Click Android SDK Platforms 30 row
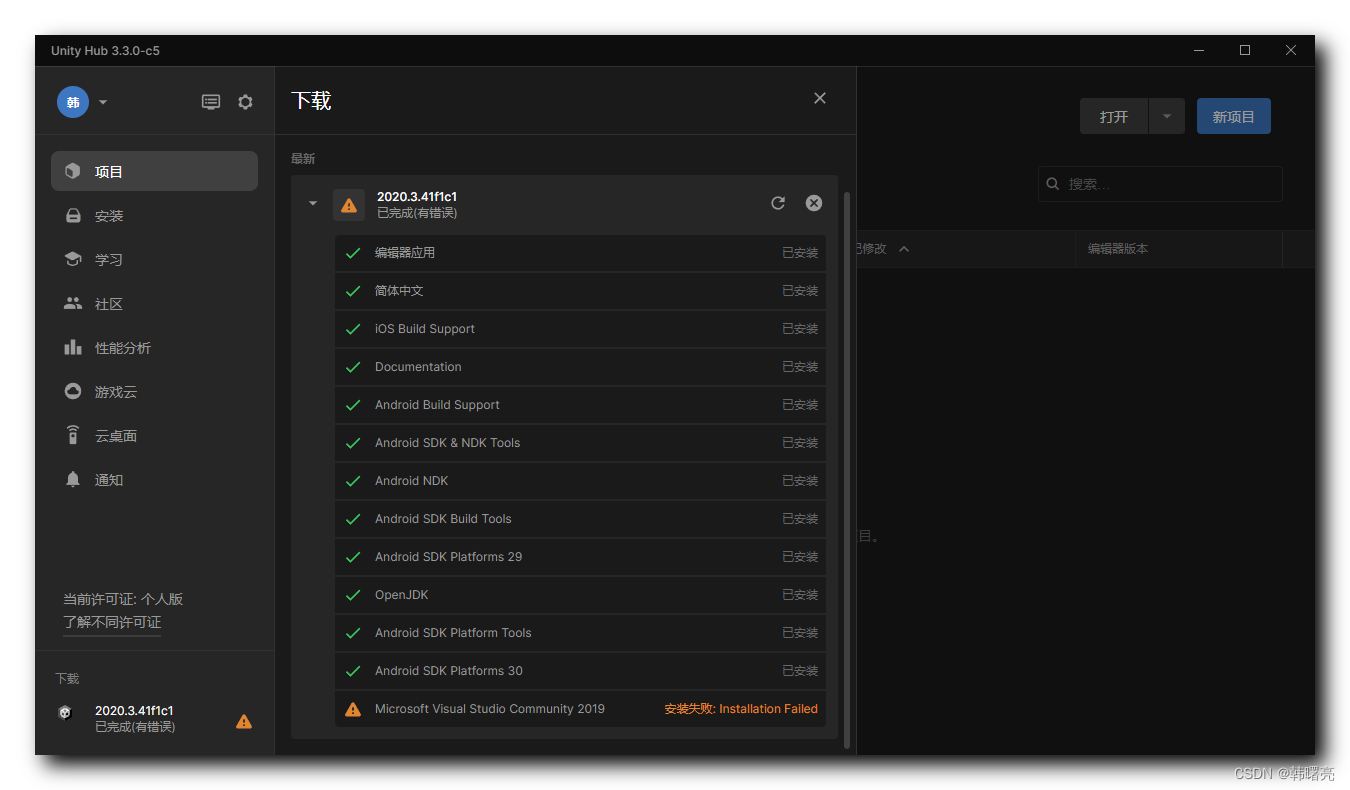Viewport: 1350px width, 790px height. (580, 671)
